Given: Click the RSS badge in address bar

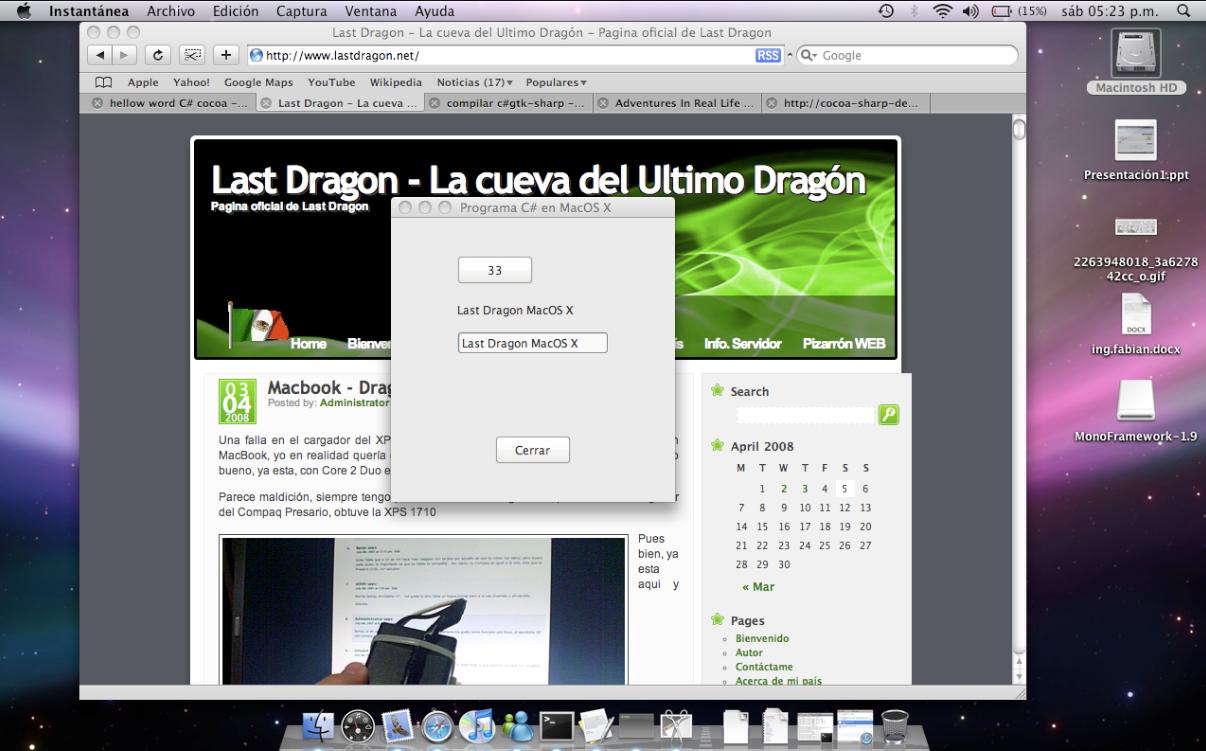Looking at the screenshot, I should click(x=768, y=56).
